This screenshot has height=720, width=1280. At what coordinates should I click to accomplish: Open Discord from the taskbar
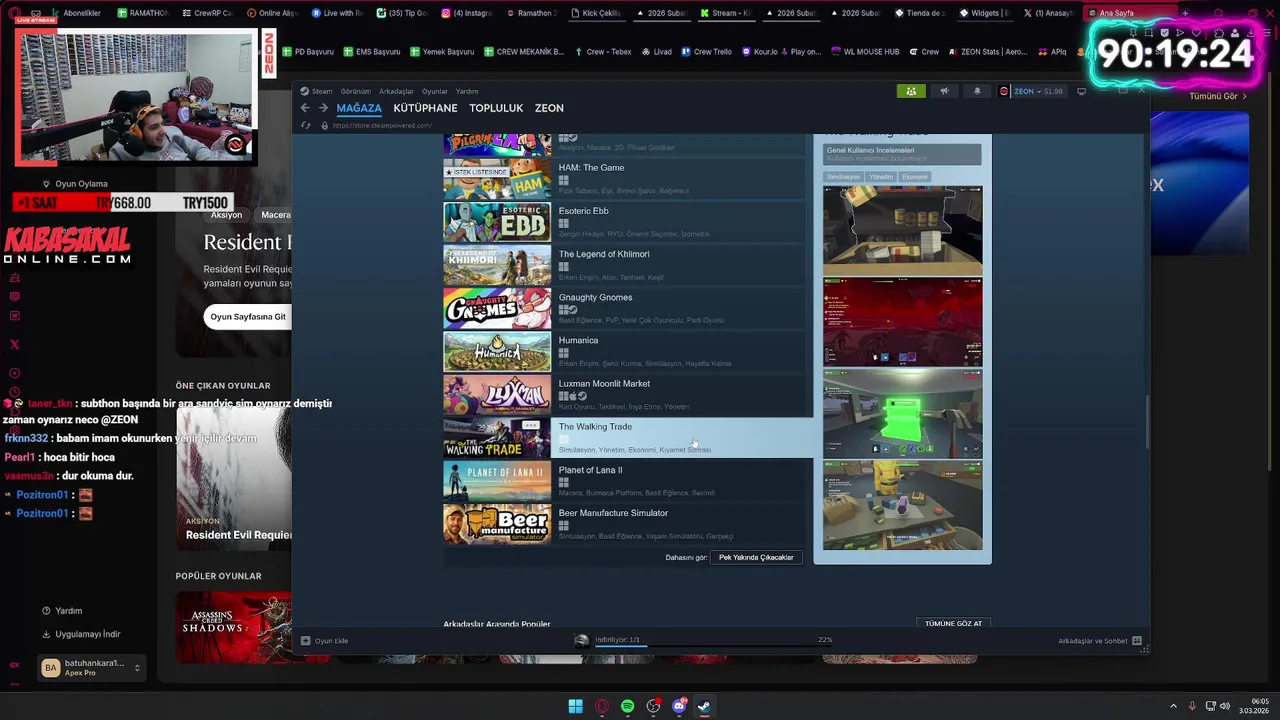pyautogui.click(x=679, y=706)
